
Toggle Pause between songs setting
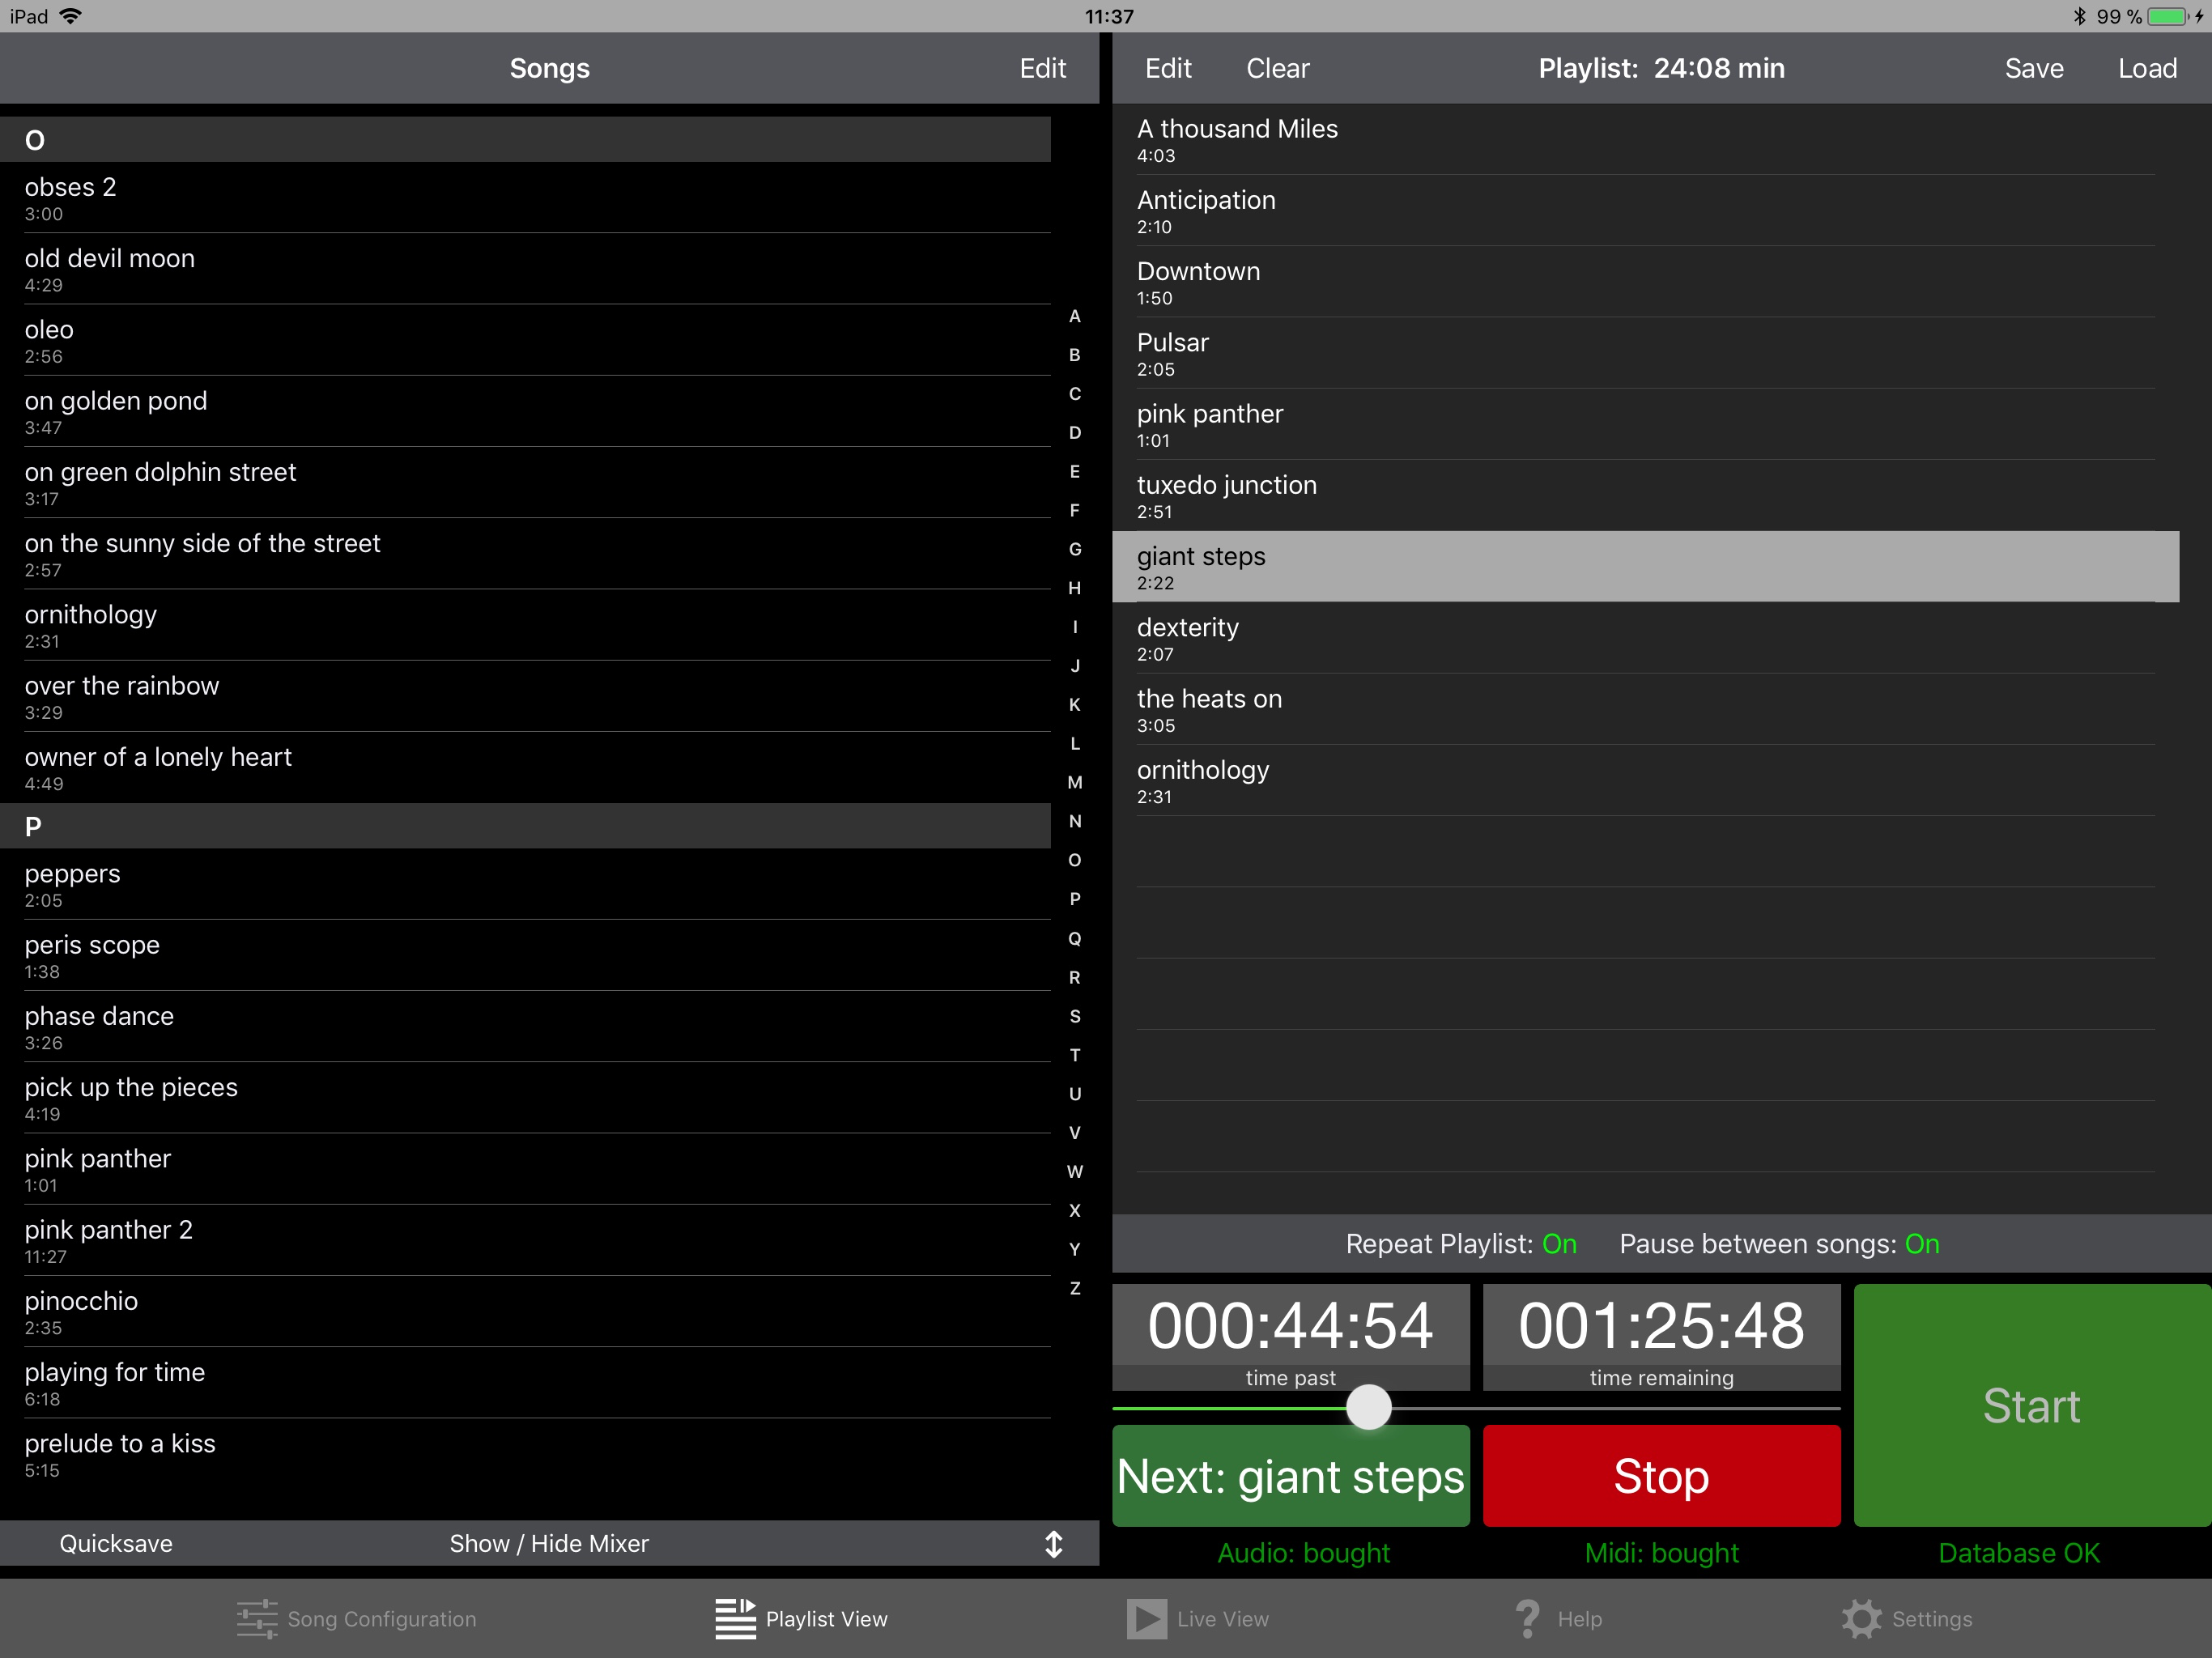(1779, 1244)
